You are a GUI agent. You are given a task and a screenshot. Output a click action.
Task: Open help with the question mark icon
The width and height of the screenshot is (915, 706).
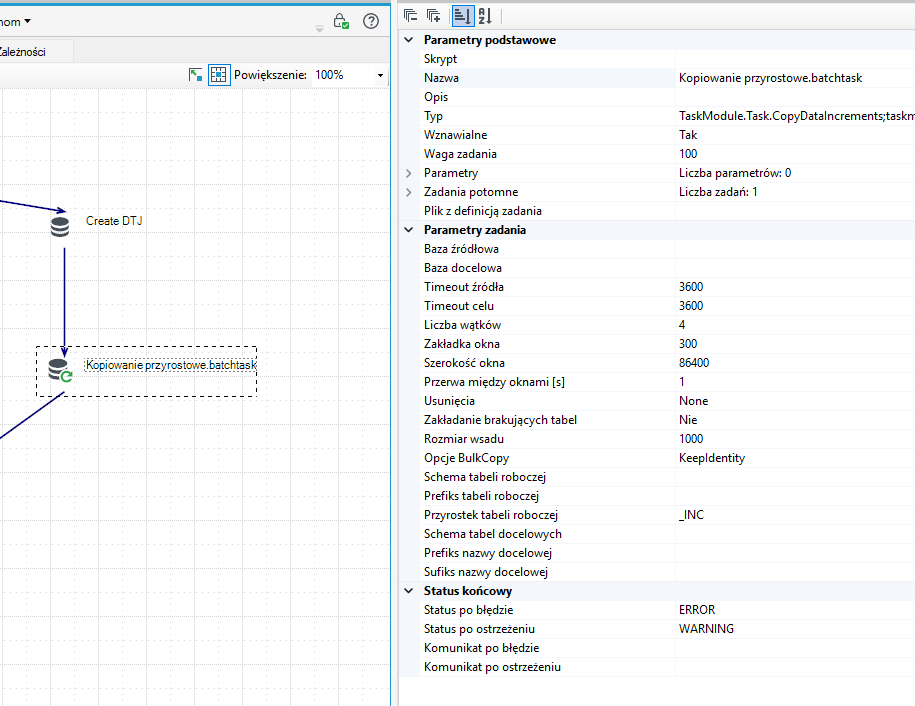pos(371,22)
